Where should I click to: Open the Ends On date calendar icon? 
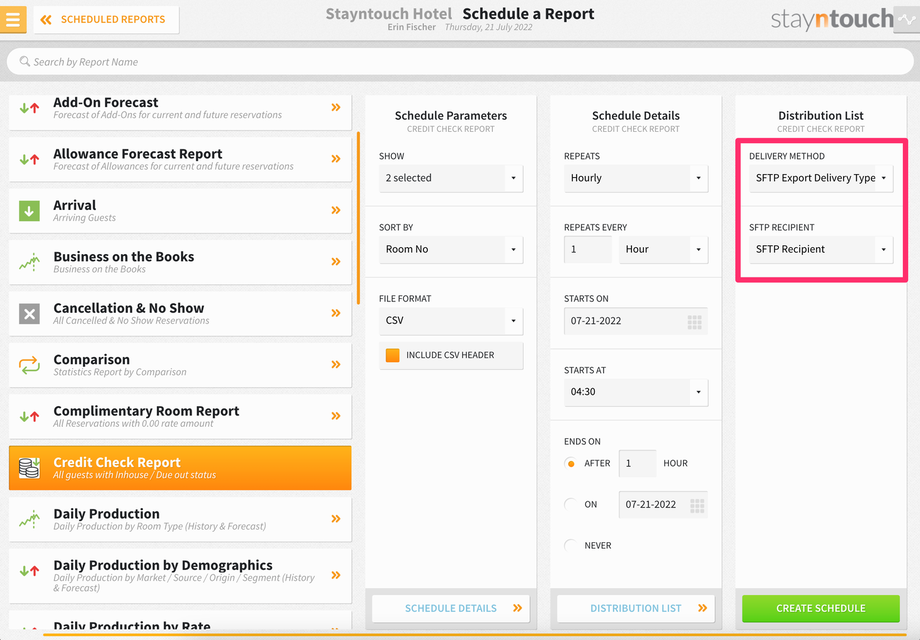(x=697, y=506)
